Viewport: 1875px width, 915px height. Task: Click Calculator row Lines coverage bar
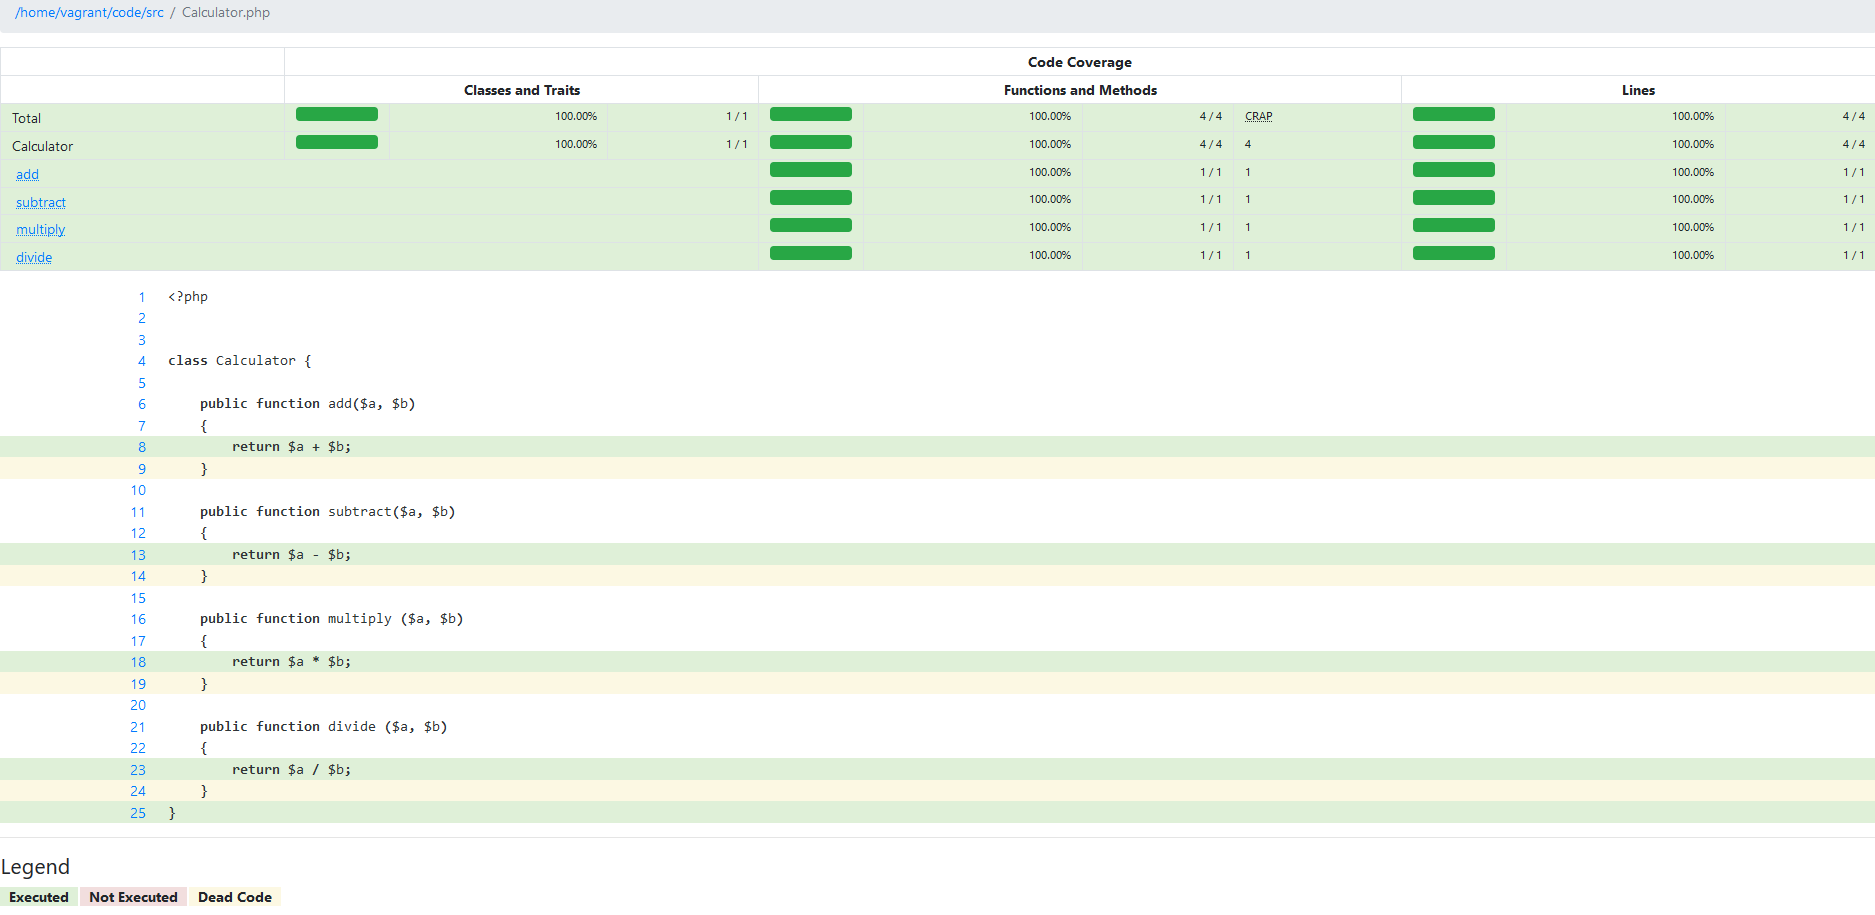[x=1454, y=142]
